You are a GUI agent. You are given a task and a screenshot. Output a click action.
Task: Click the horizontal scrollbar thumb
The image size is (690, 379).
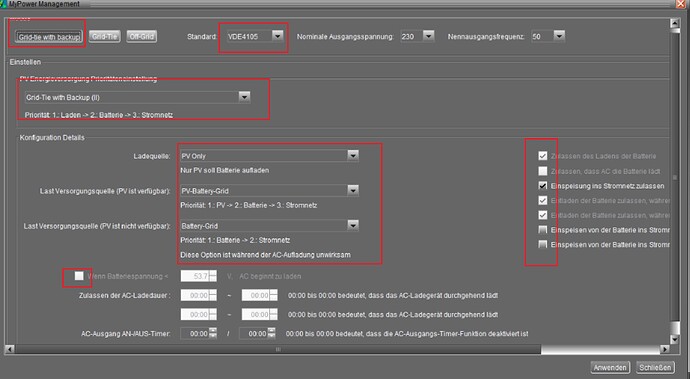click(278, 349)
